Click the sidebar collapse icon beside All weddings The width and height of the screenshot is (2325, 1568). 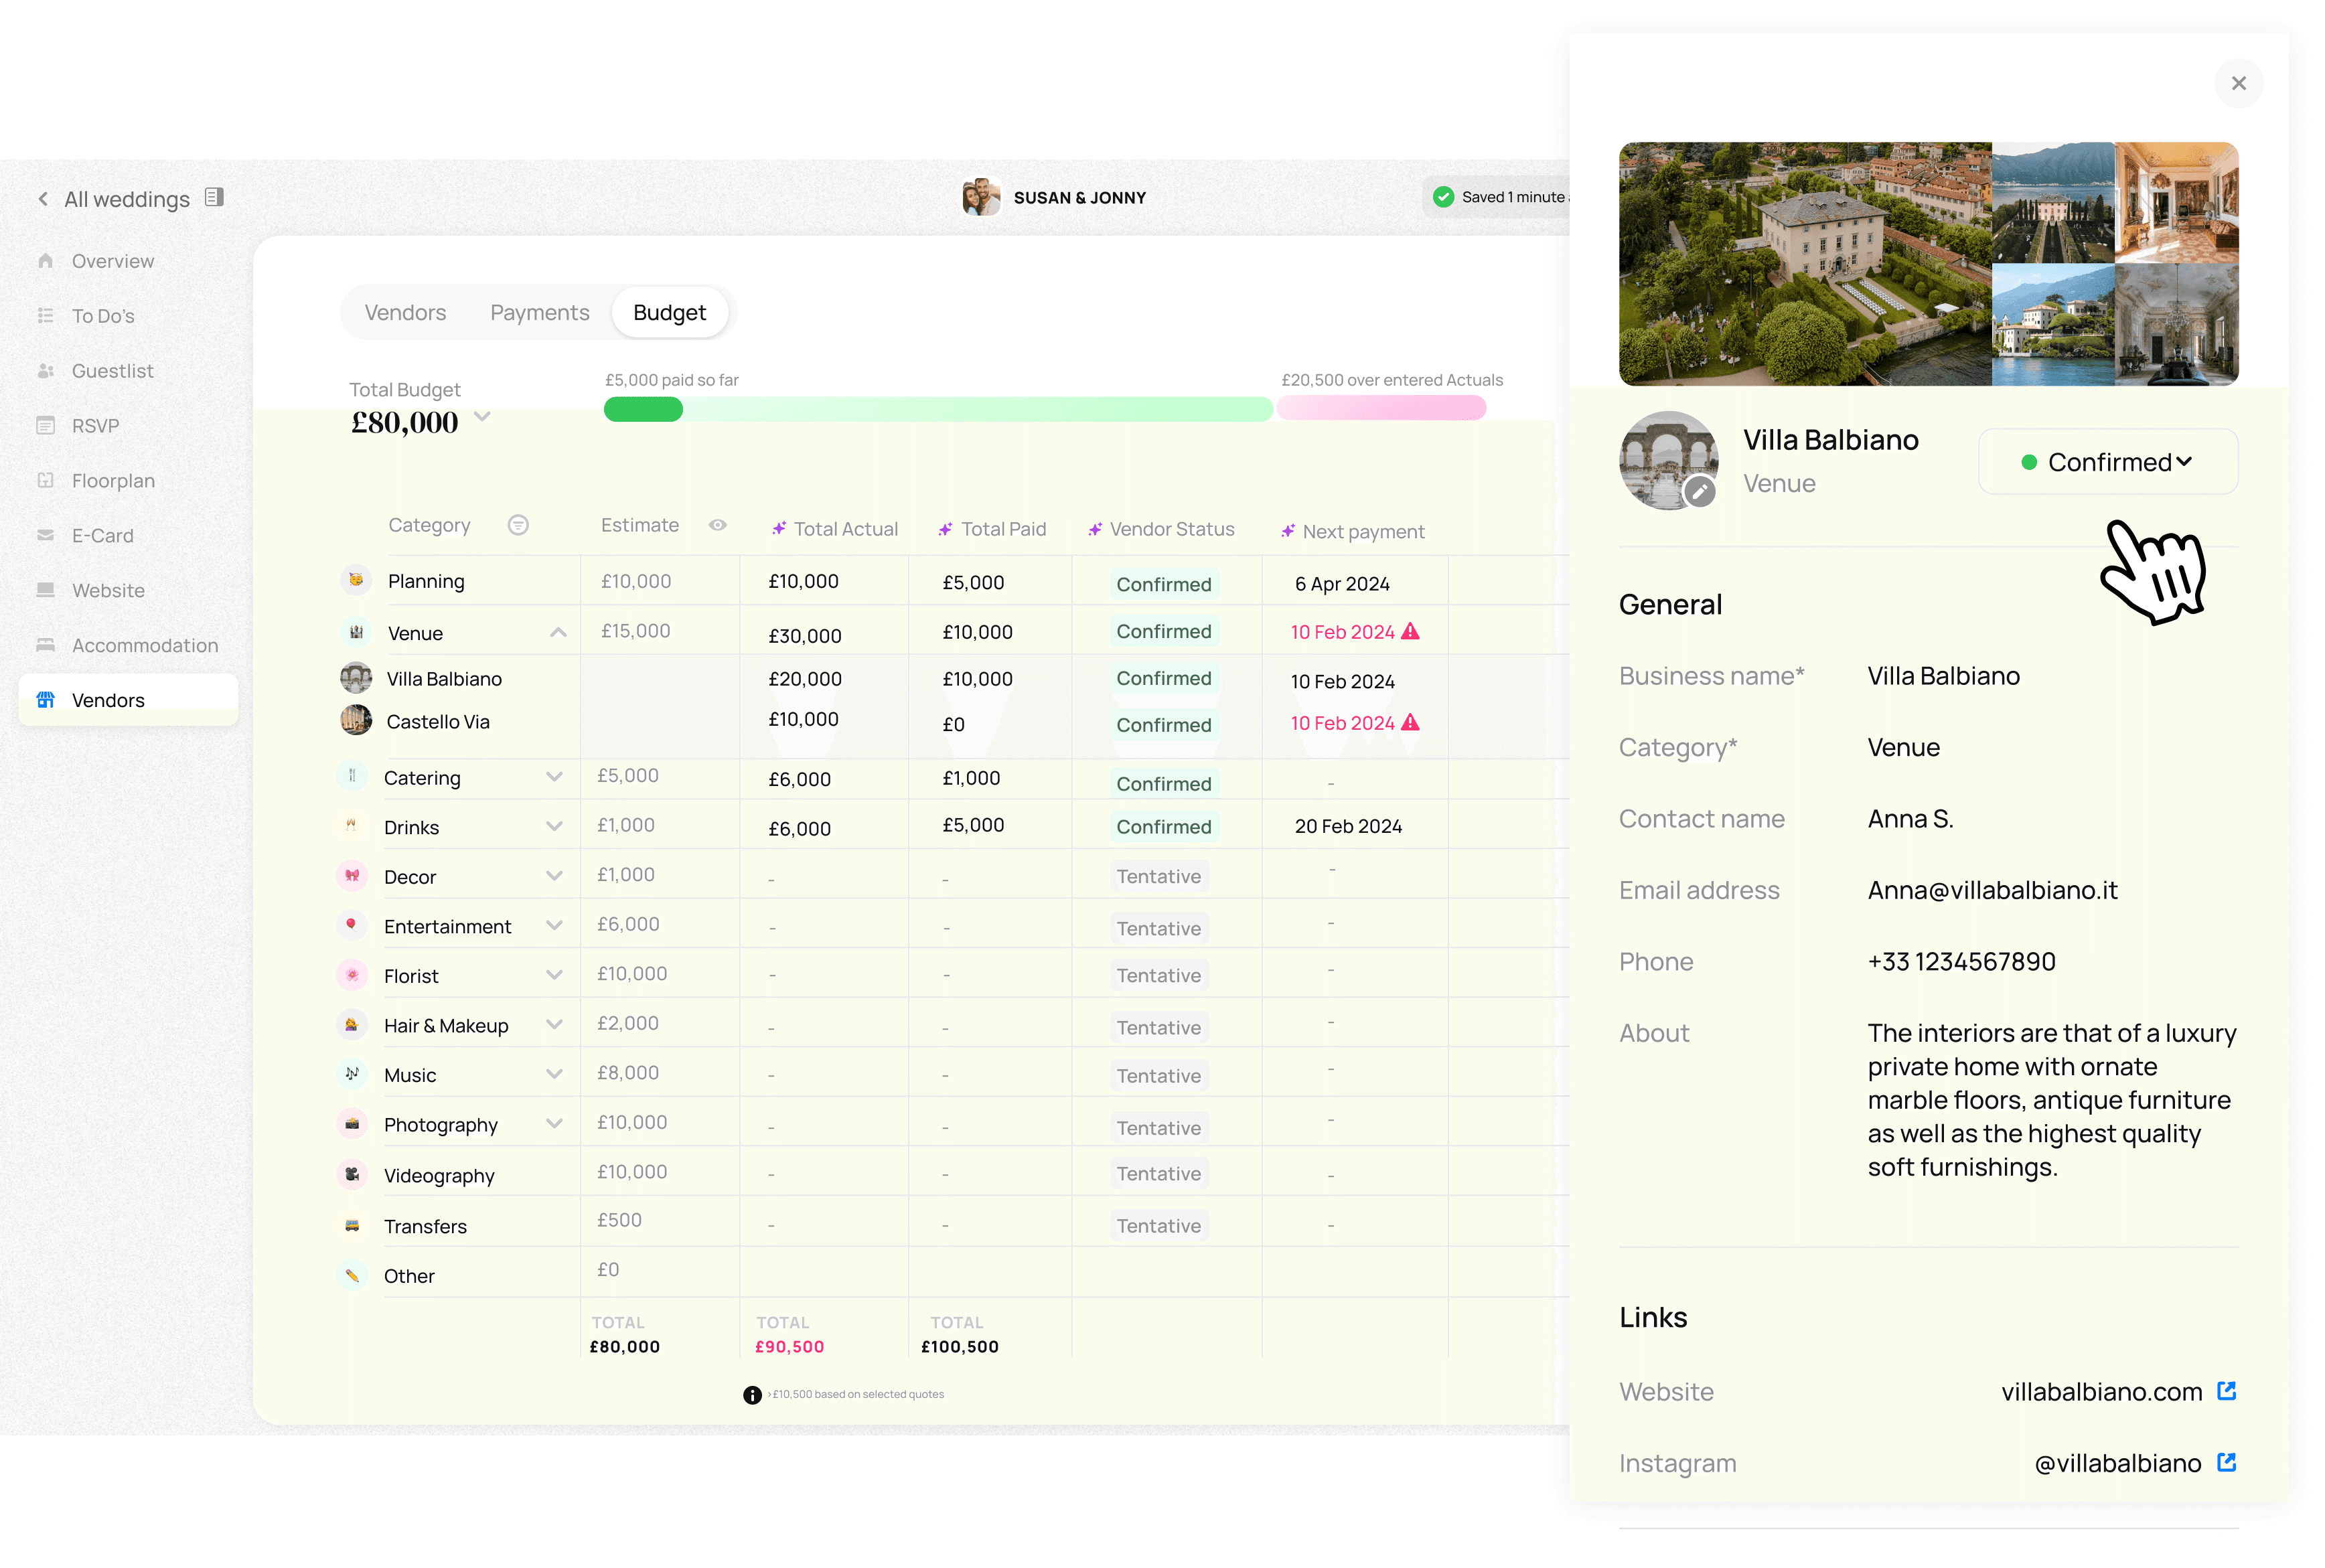(214, 197)
